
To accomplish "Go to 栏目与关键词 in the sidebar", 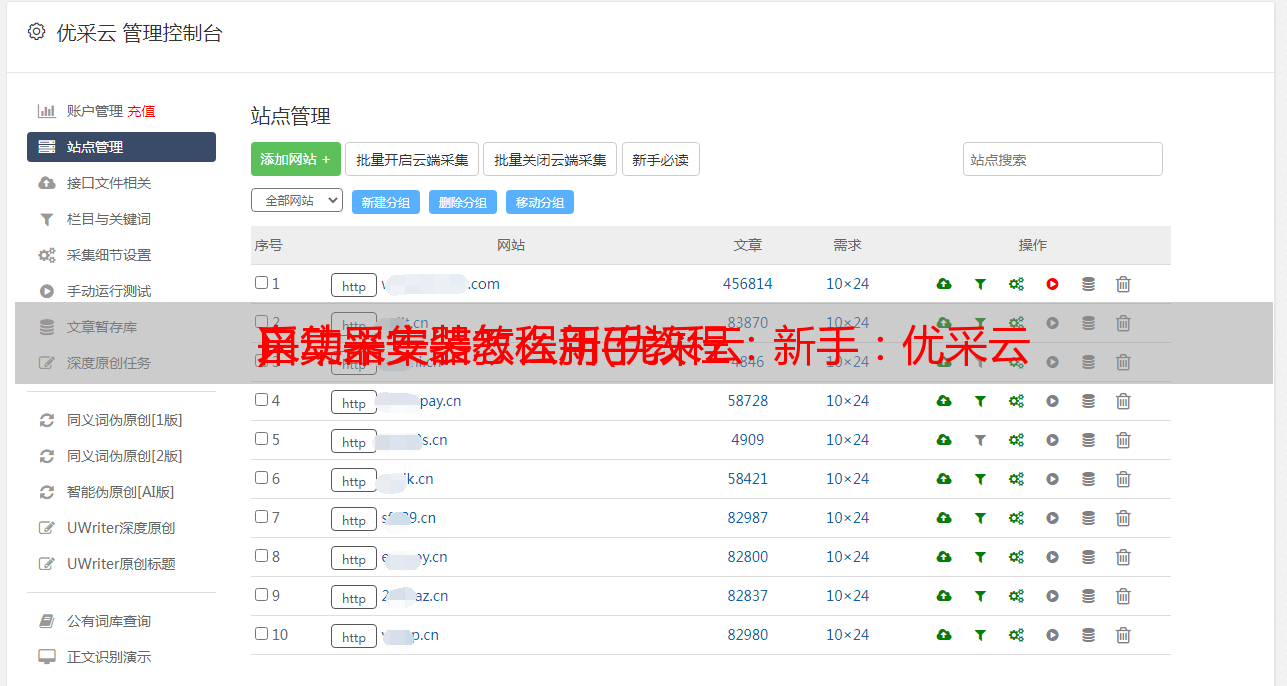I will tap(109, 219).
